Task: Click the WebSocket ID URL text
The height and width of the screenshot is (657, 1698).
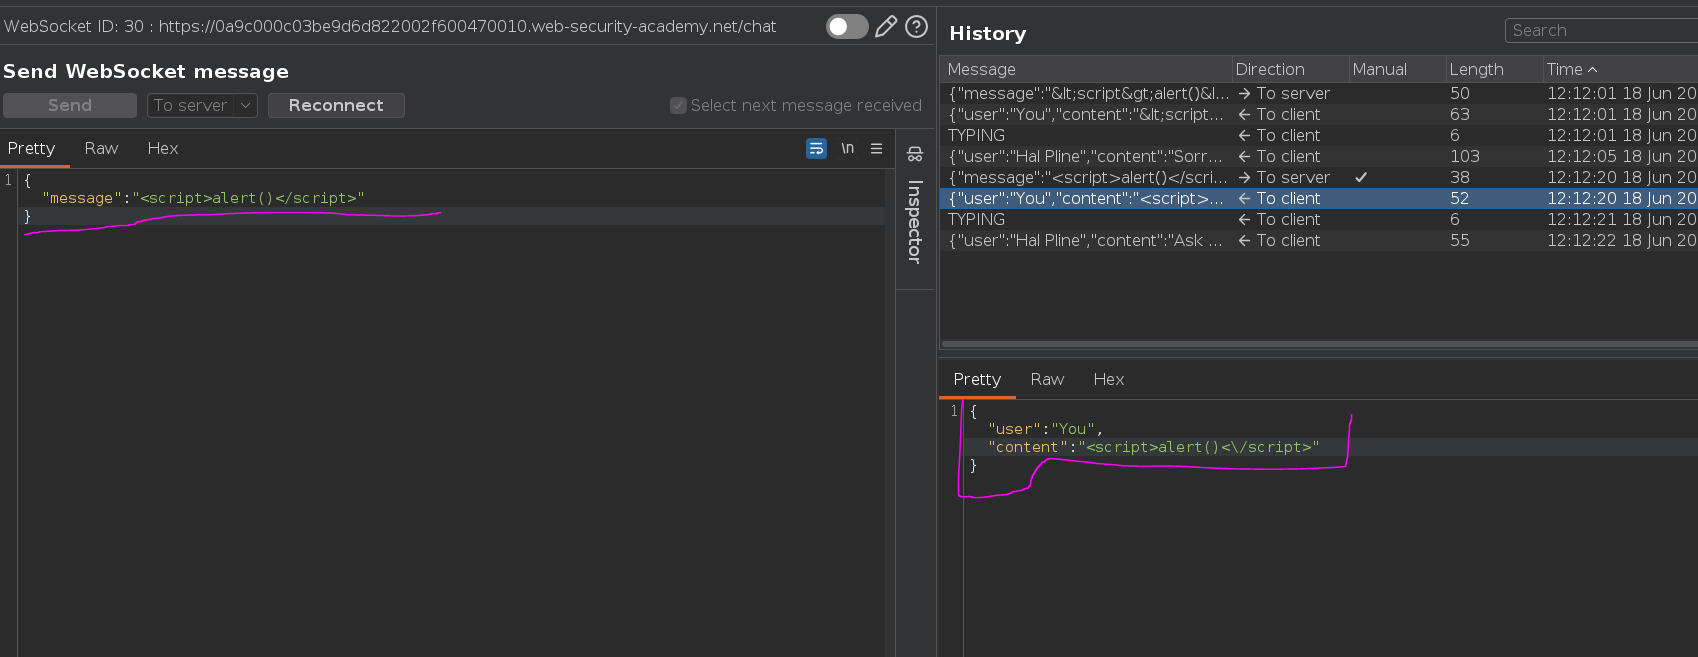Action: click(390, 27)
